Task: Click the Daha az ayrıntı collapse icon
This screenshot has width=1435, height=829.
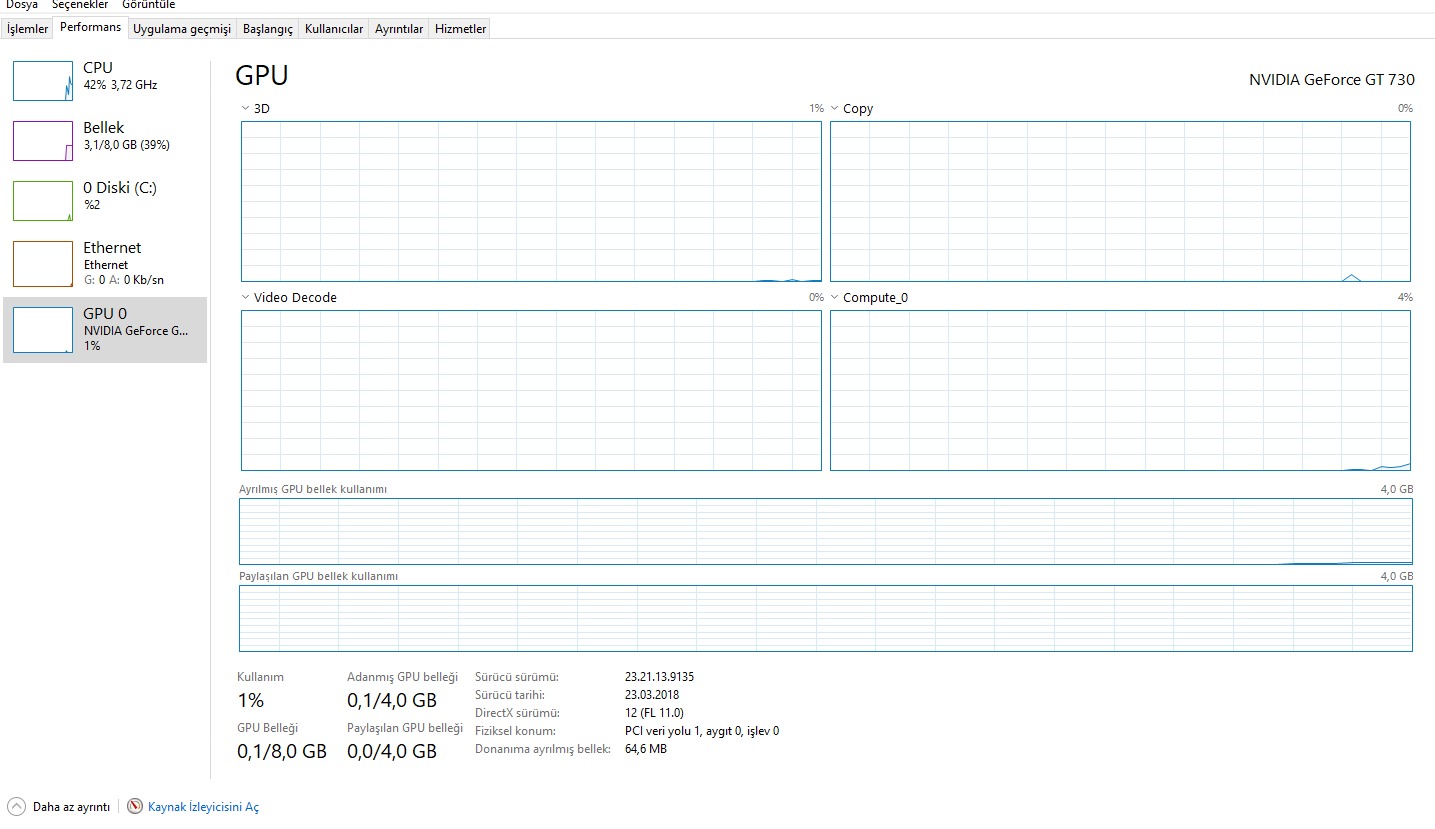Action: coord(17,806)
